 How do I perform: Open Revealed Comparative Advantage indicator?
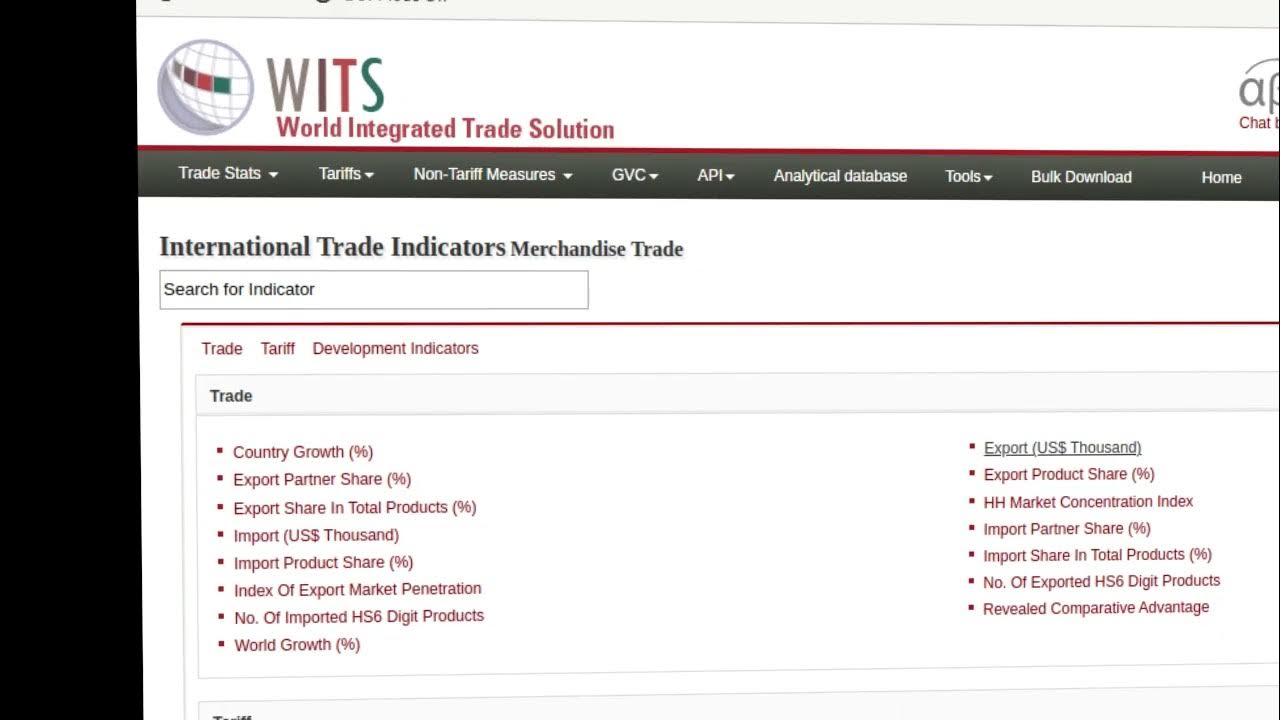[1096, 608]
